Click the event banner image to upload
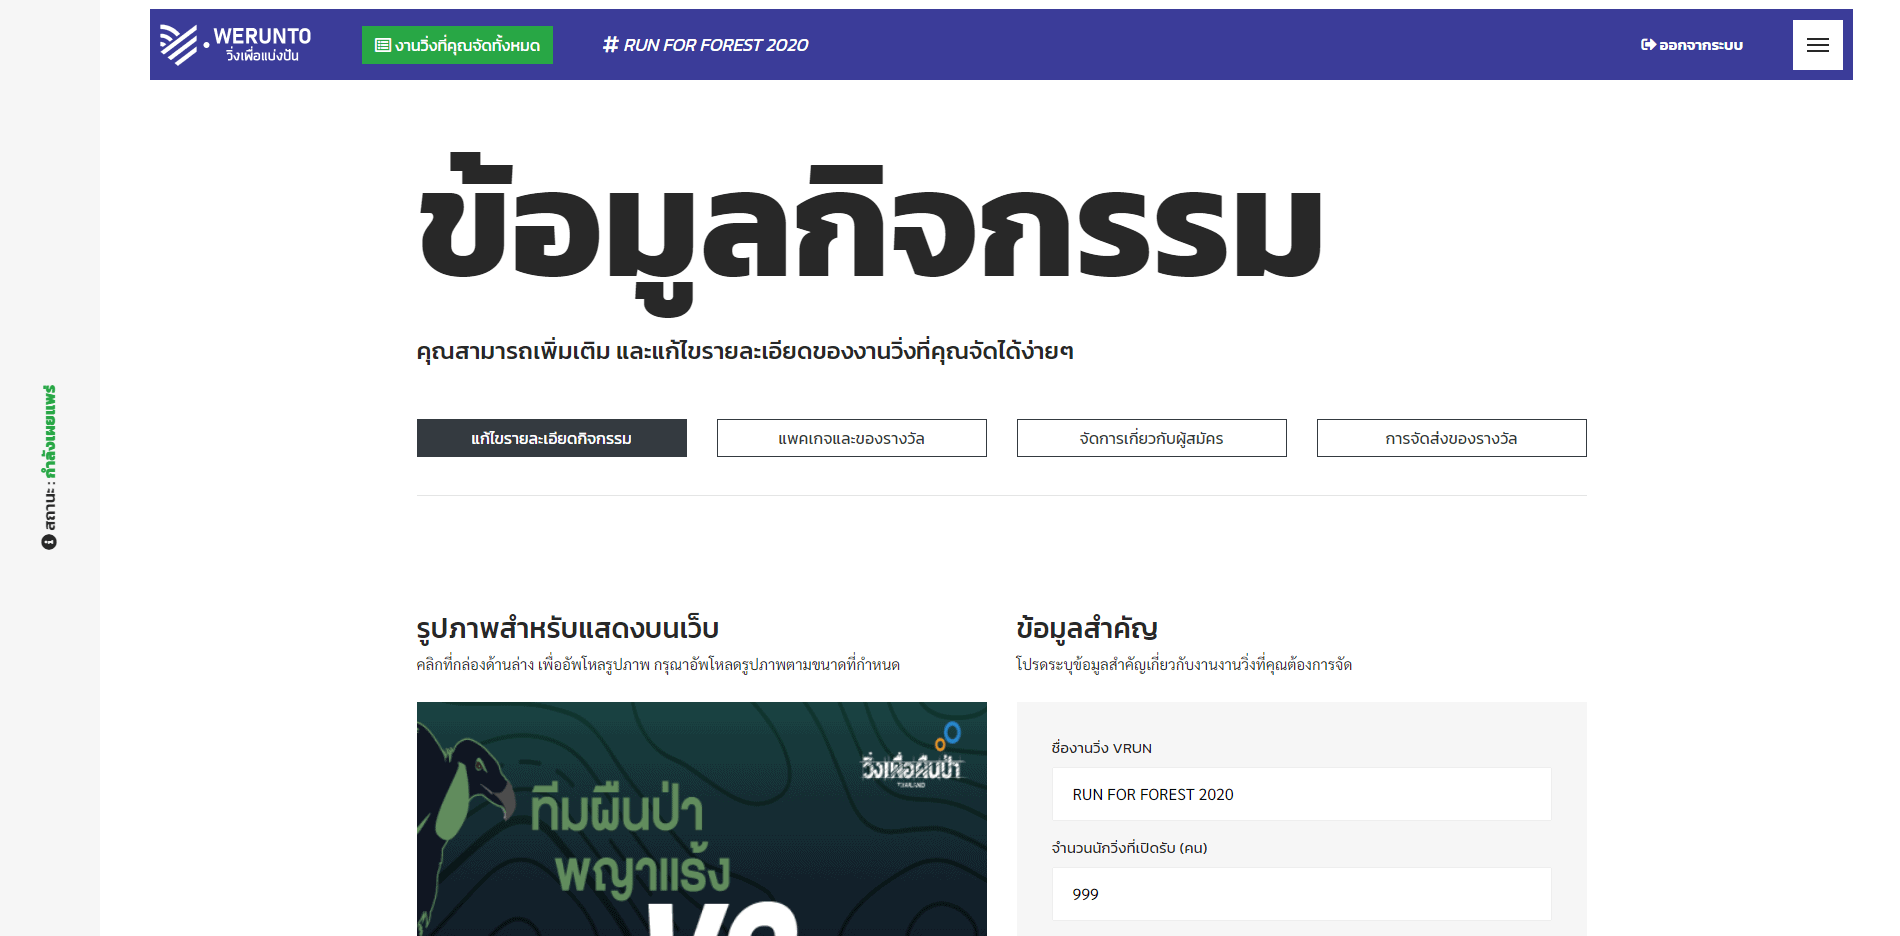This screenshot has height=936, width=1900. click(702, 819)
